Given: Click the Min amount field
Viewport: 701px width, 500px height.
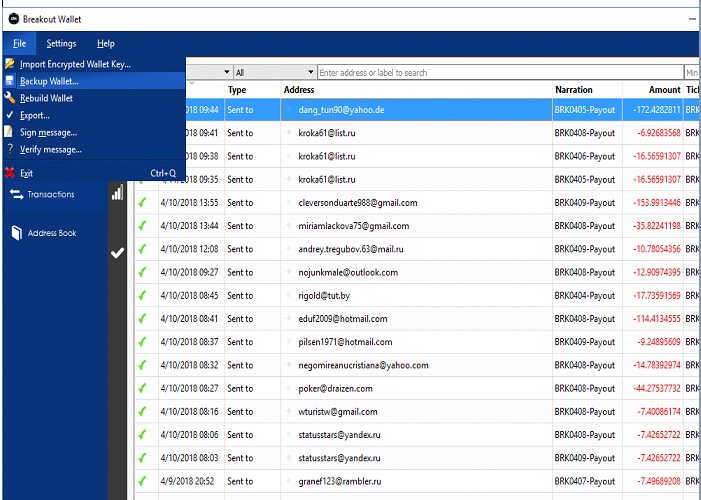Looking at the screenshot, I should tap(693, 72).
